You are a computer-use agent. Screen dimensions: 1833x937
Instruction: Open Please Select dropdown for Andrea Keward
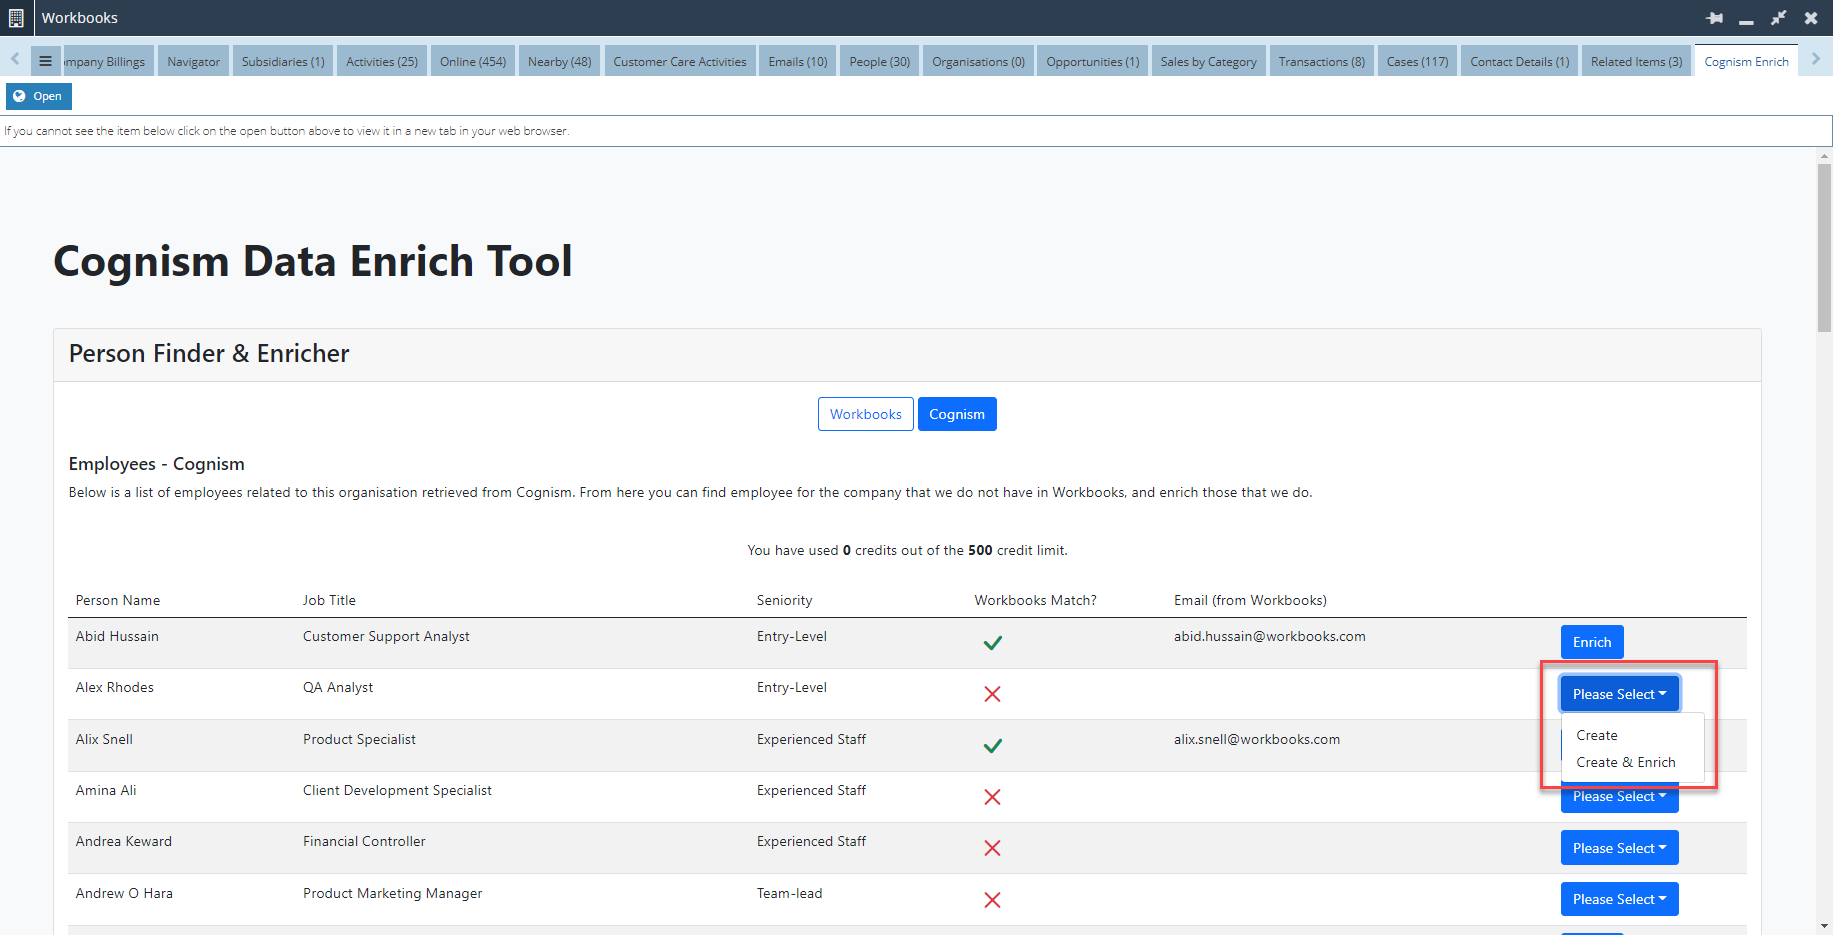pos(1618,848)
